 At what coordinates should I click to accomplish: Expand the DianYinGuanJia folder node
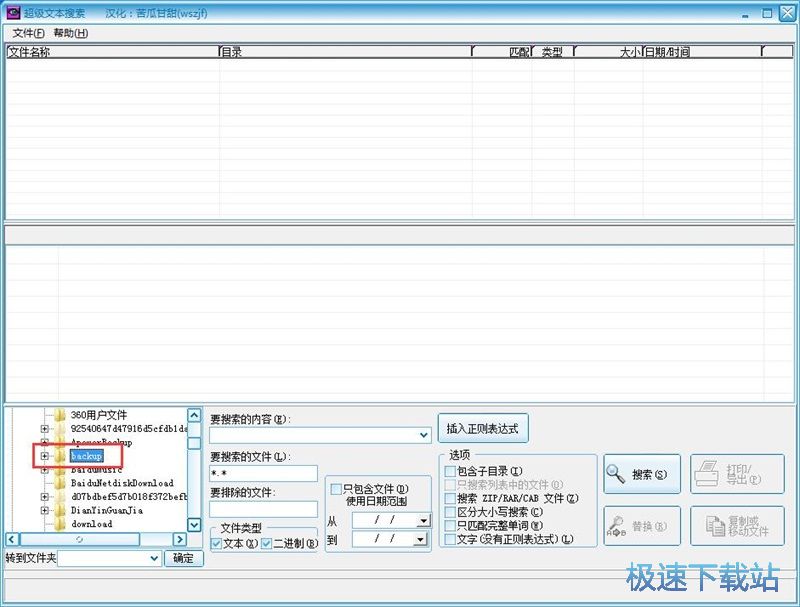(44, 510)
